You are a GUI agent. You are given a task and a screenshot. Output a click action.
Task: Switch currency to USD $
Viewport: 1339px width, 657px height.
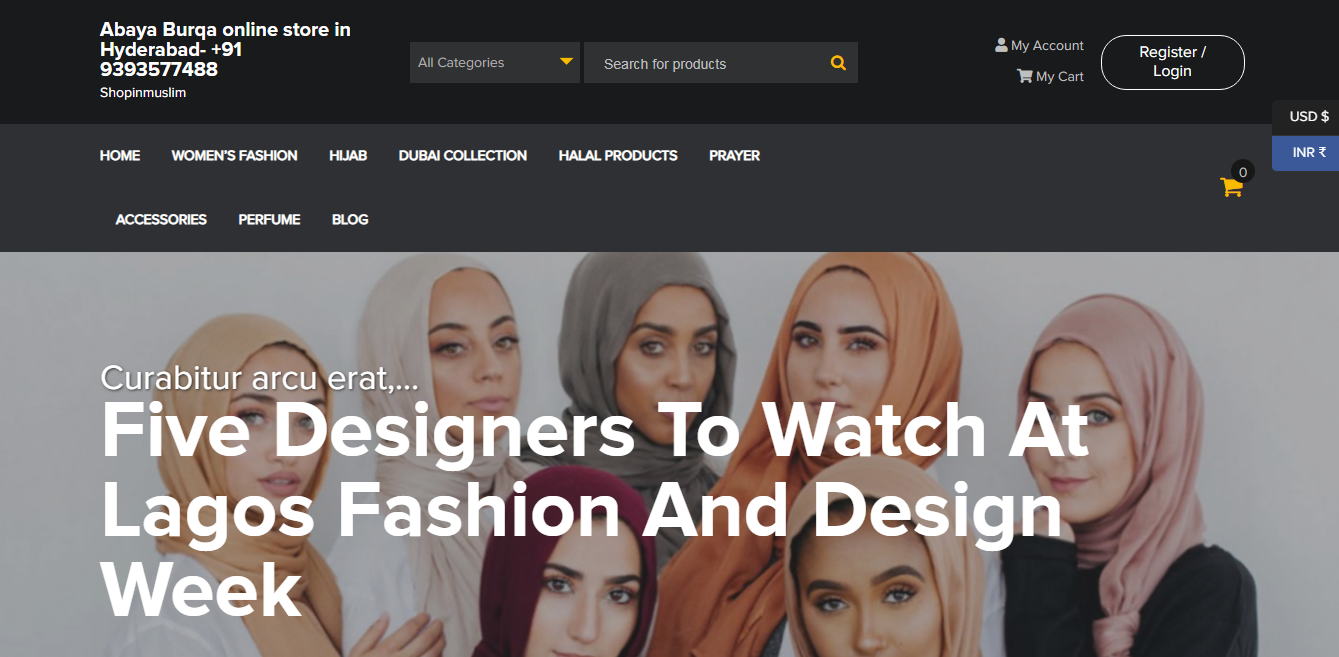coord(1308,117)
